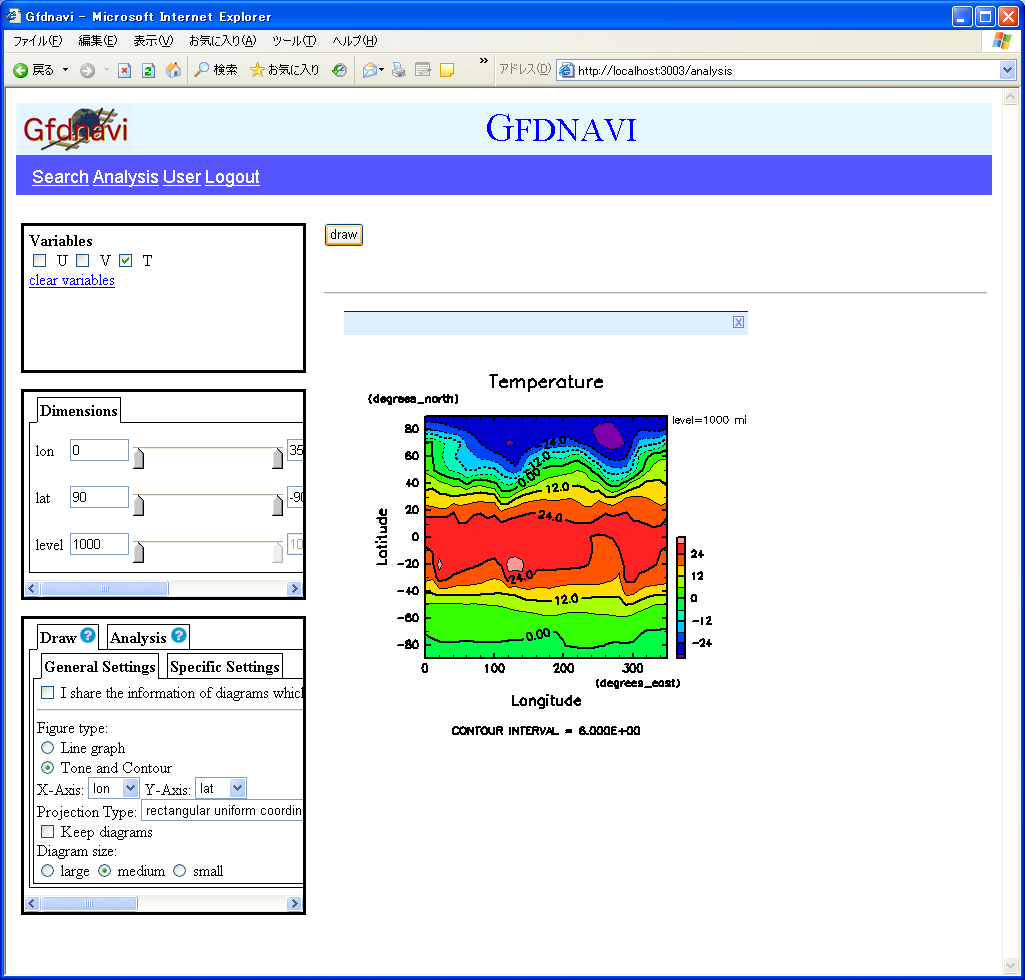
Task: Click the Home page icon
Action: coord(173,70)
